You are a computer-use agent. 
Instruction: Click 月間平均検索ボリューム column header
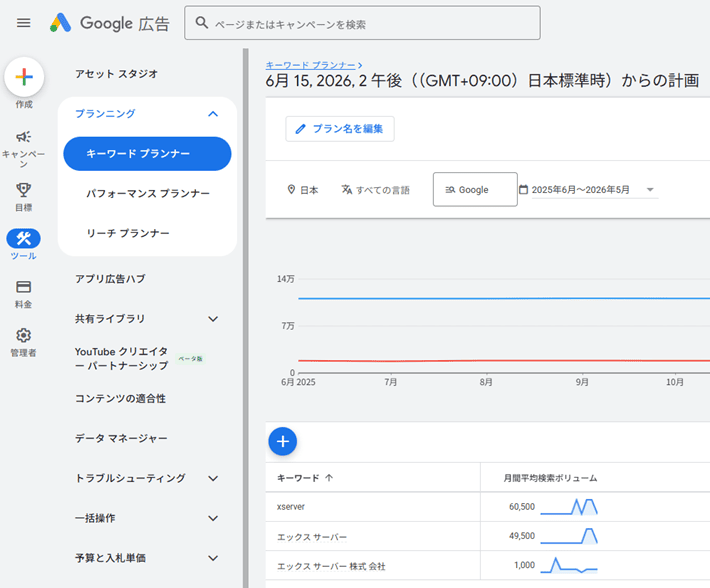point(550,478)
